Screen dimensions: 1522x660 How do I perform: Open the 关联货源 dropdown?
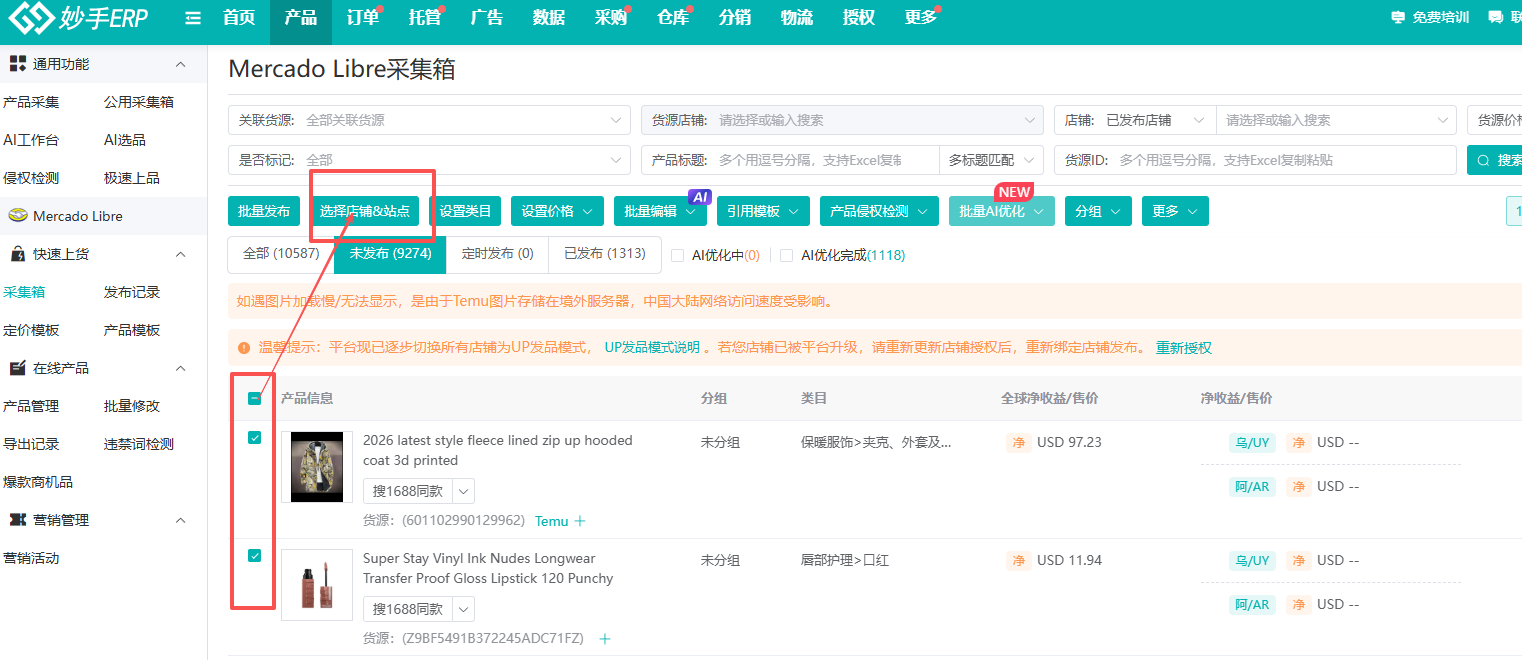tap(429, 120)
